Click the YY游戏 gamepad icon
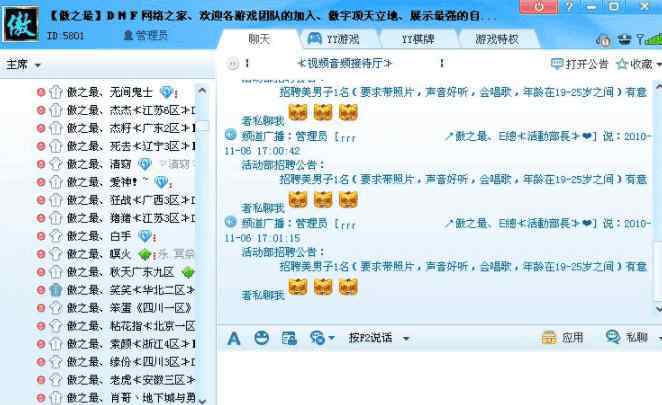 pyautogui.click(x=315, y=38)
